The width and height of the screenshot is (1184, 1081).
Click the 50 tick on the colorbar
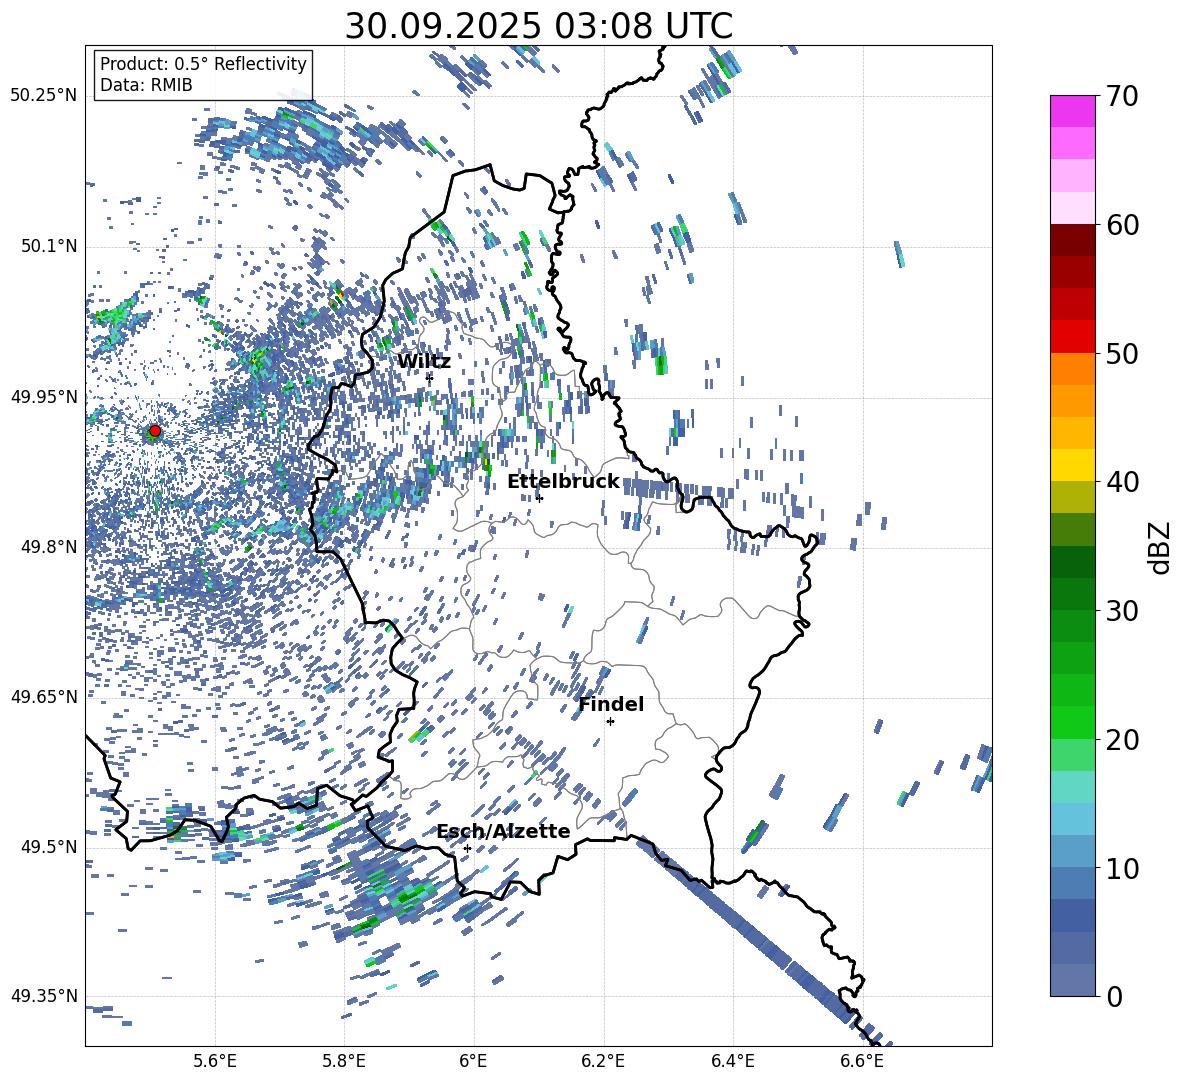tap(1122, 353)
